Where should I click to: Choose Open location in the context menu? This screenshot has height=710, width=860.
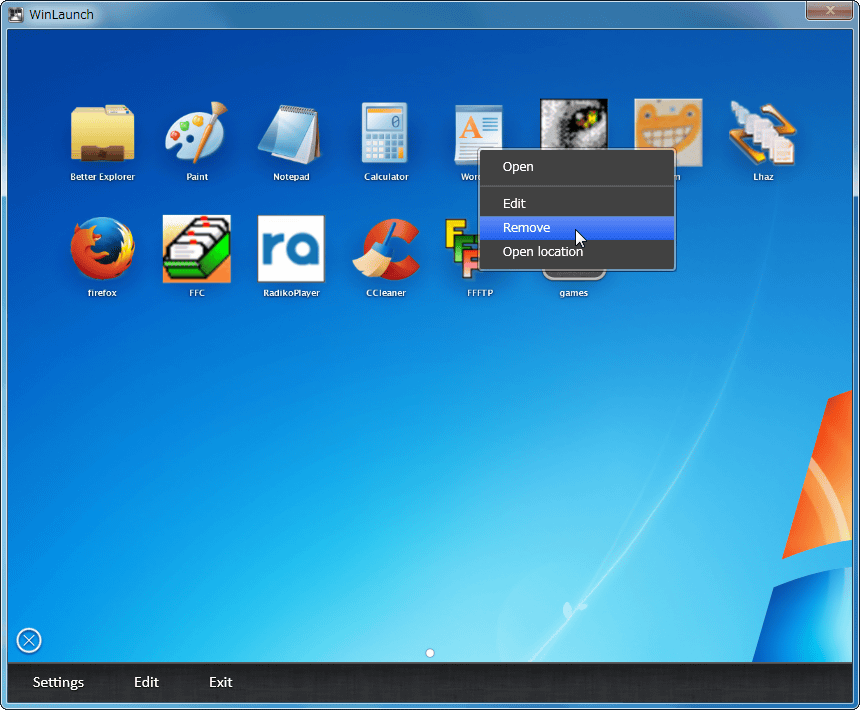pos(577,252)
